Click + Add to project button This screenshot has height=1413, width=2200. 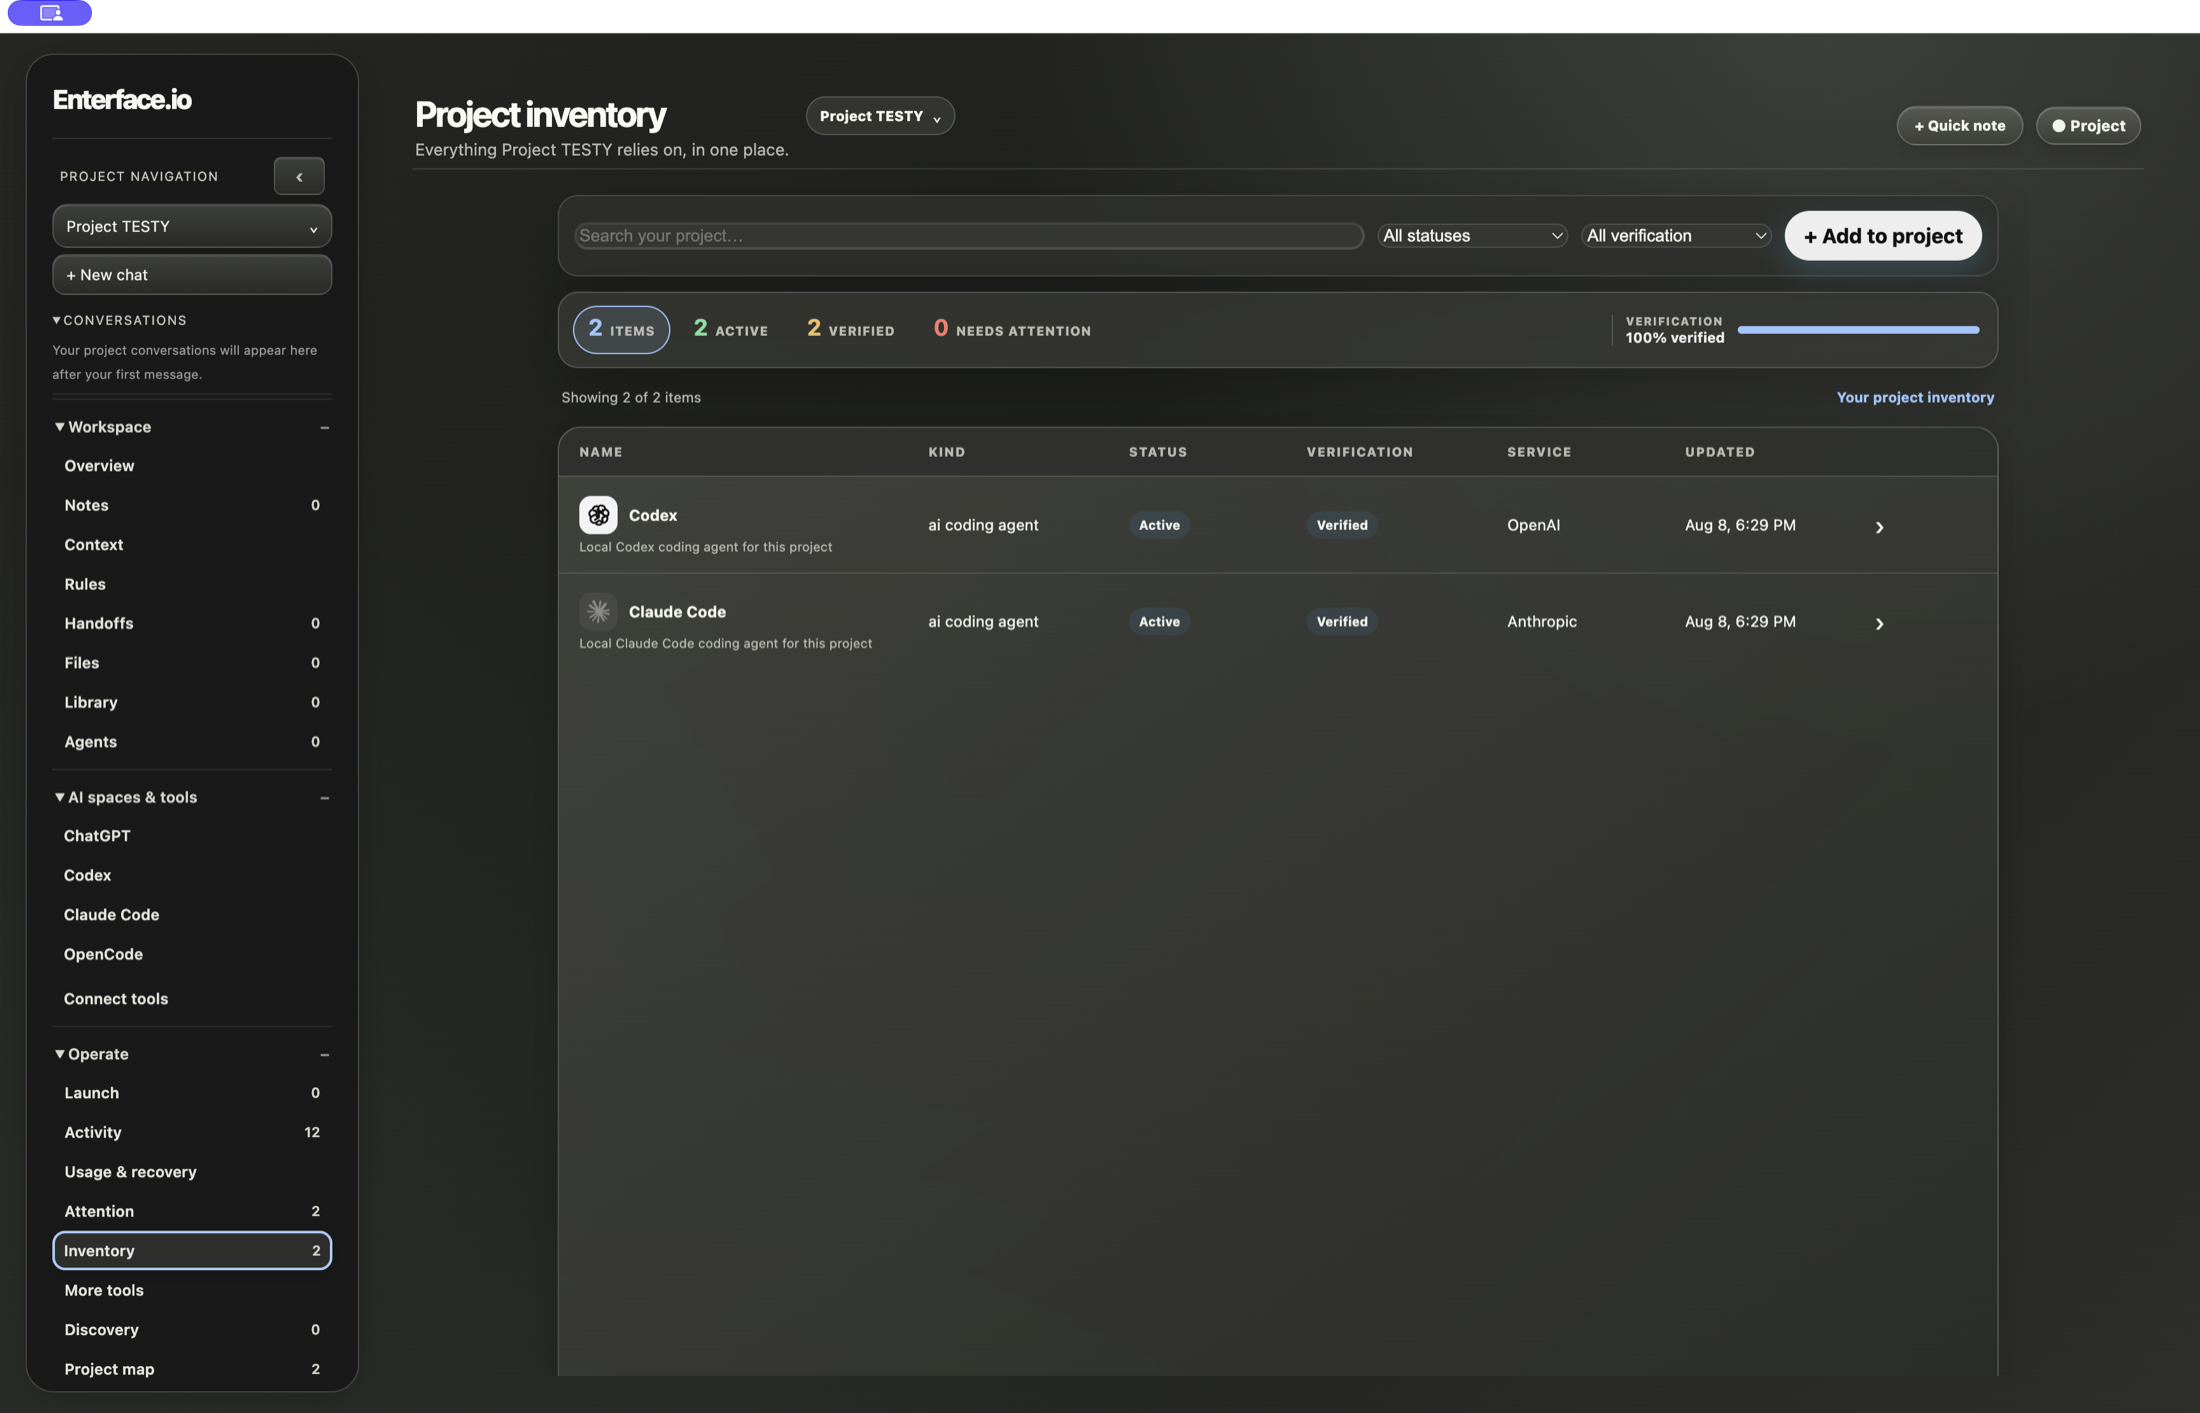click(x=1883, y=236)
